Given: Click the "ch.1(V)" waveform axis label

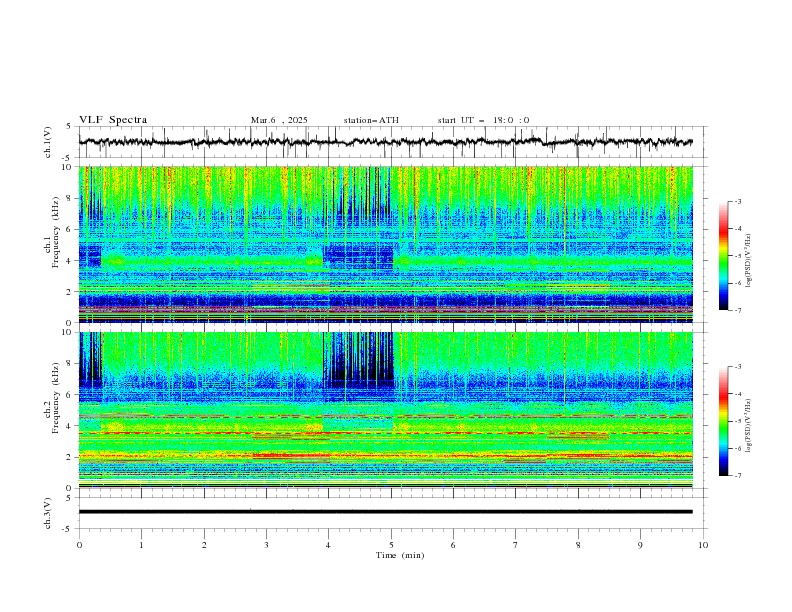Looking at the screenshot, I should (48, 142).
